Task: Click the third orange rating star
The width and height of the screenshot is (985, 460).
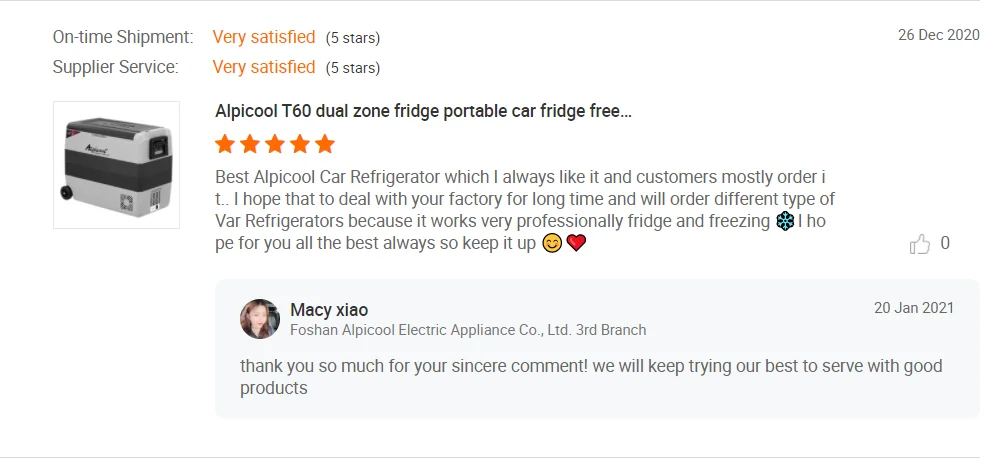Action: tap(275, 144)
